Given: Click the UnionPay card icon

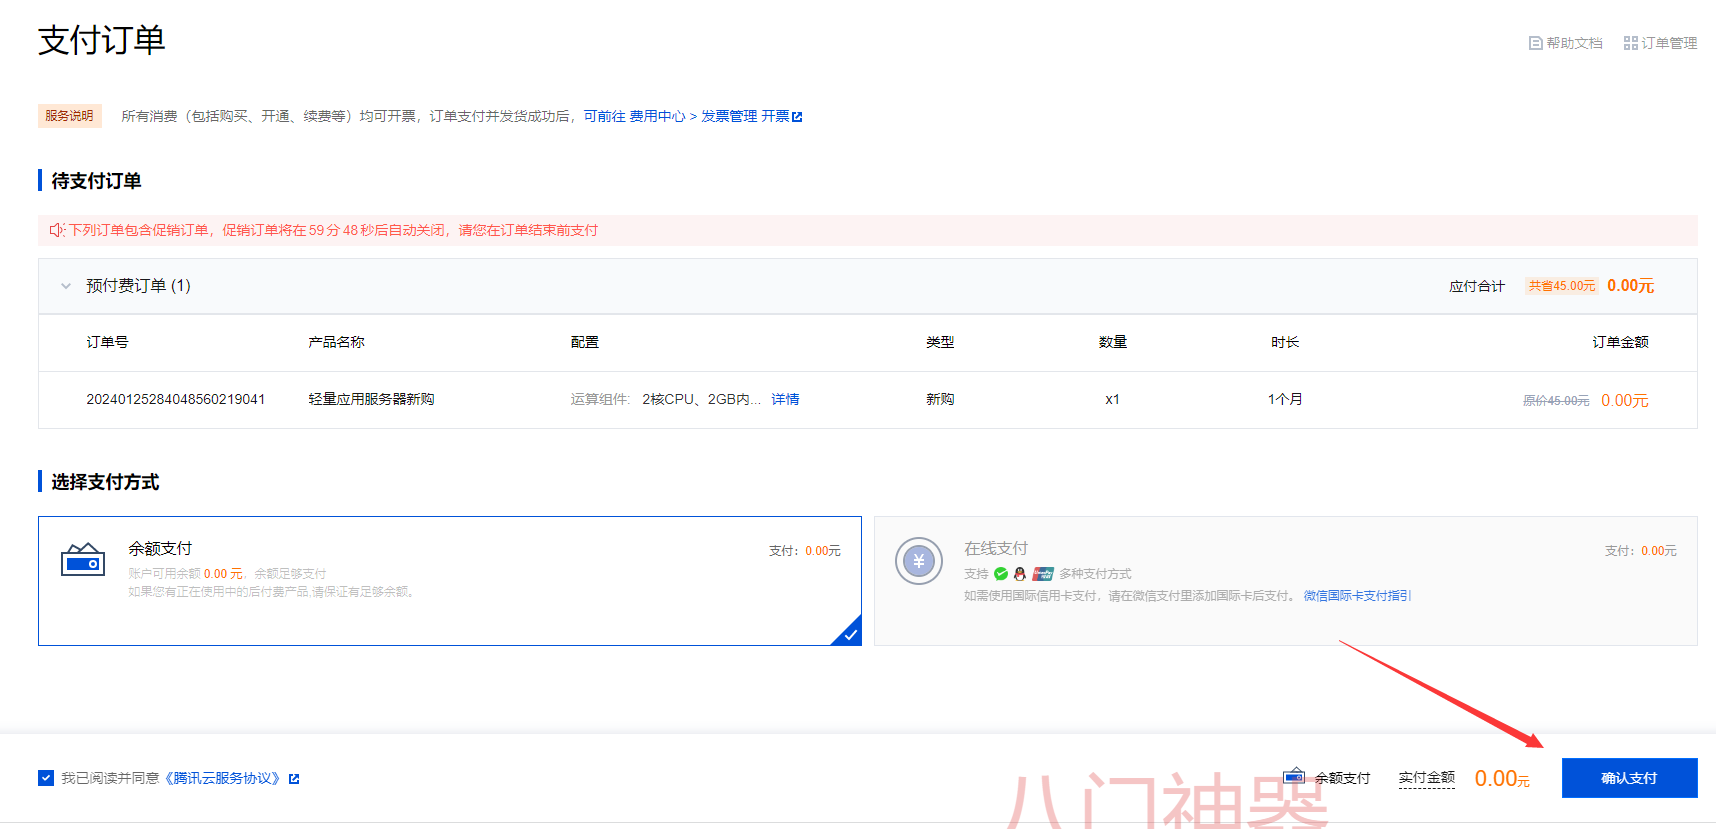Looking at the screenshot, I should click(x=1043, y=574).
